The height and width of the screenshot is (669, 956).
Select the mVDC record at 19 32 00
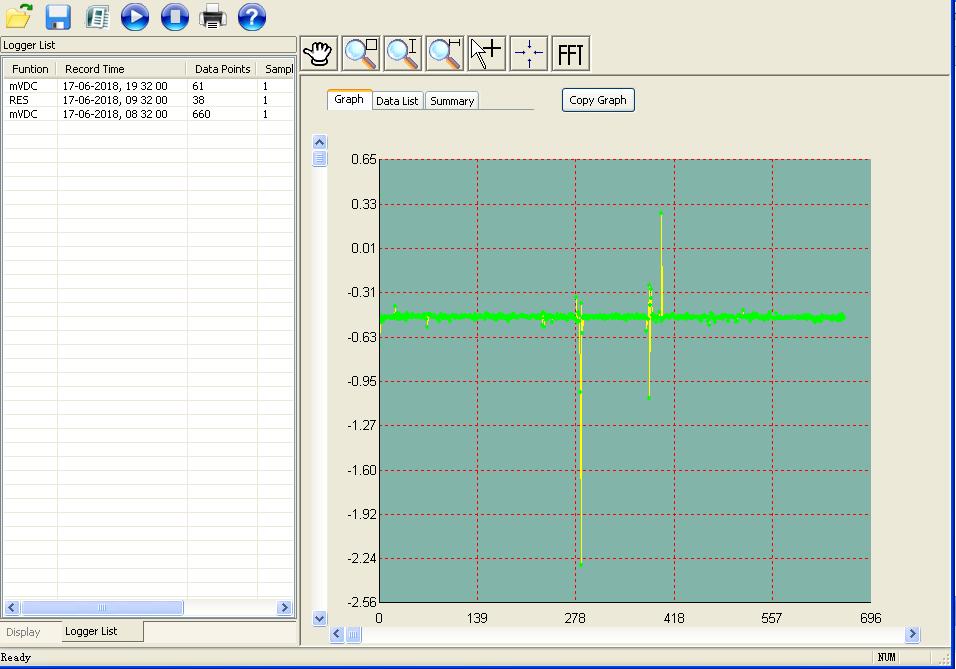[149, 86]
